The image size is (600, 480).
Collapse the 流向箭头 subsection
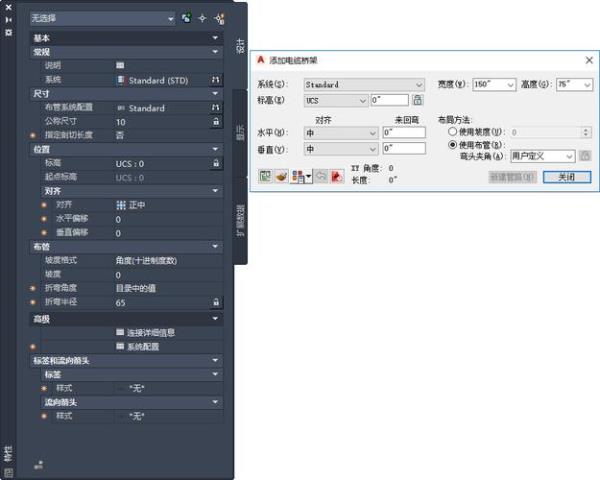coord(215,402)
